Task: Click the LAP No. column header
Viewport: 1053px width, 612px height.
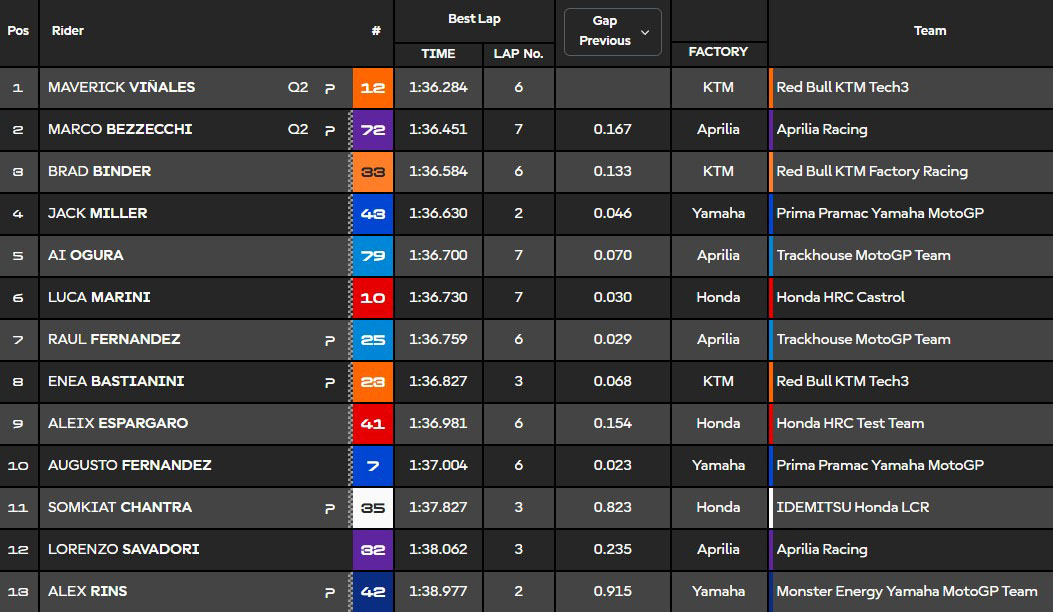Action: (x=518, y=54)
